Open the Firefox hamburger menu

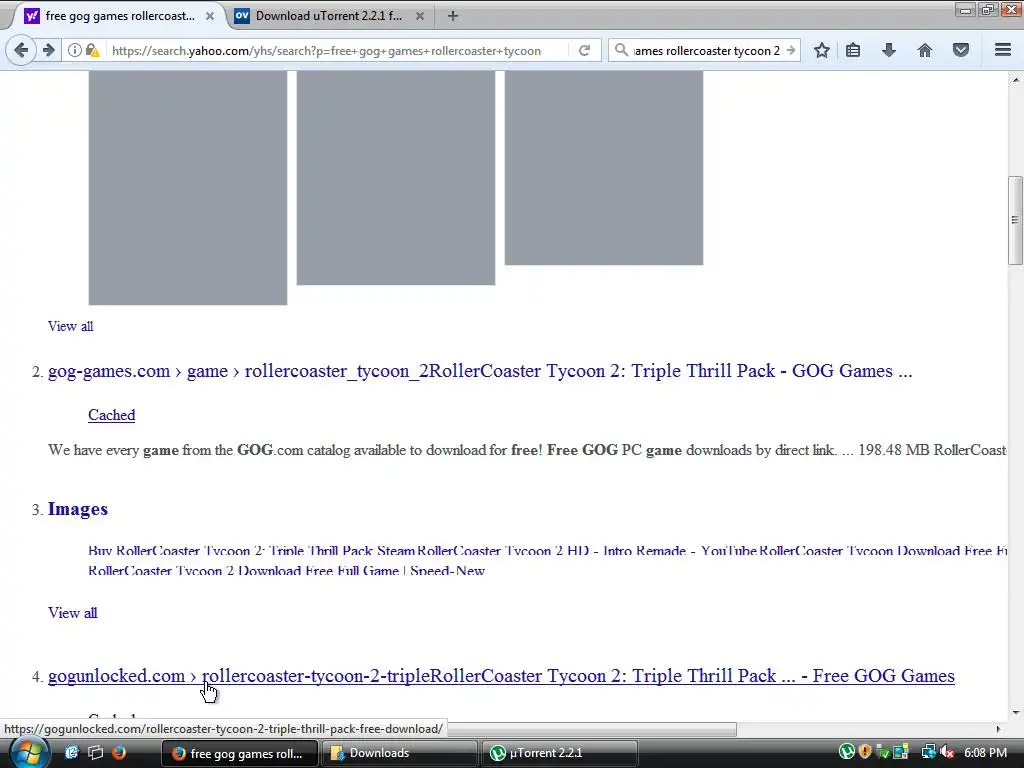(x=1003, y=50)
